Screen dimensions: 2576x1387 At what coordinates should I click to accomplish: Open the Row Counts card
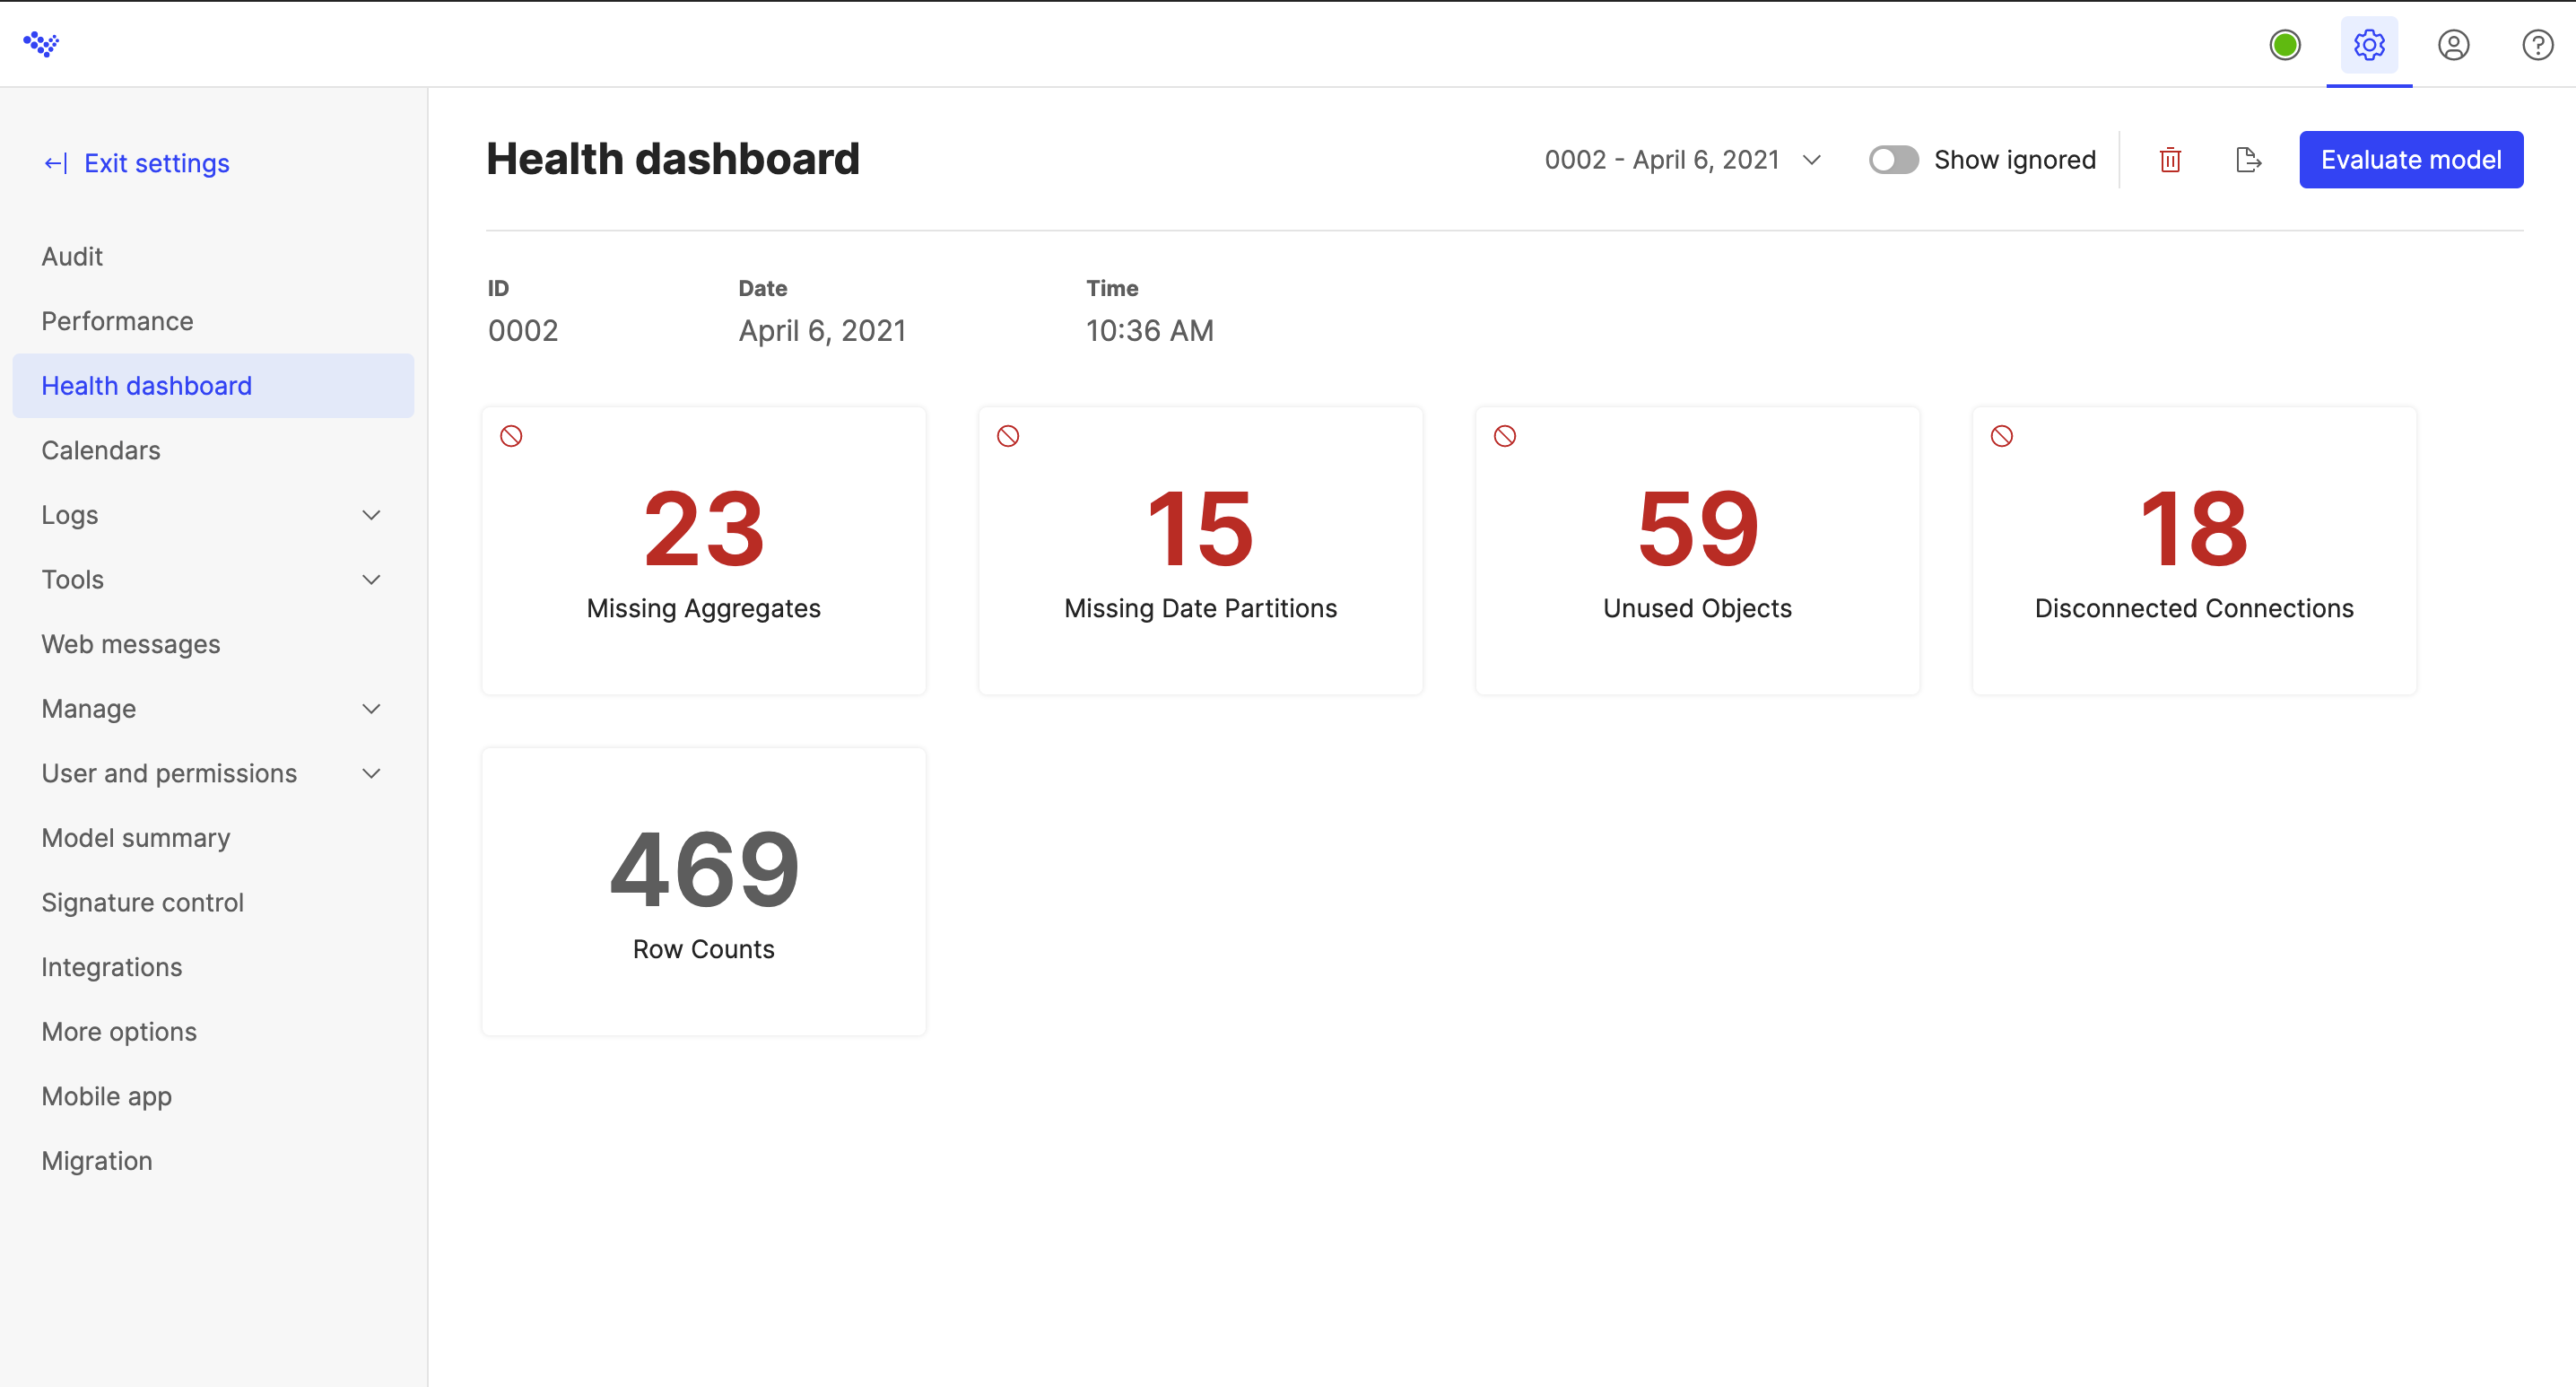(x=703, y=891)
